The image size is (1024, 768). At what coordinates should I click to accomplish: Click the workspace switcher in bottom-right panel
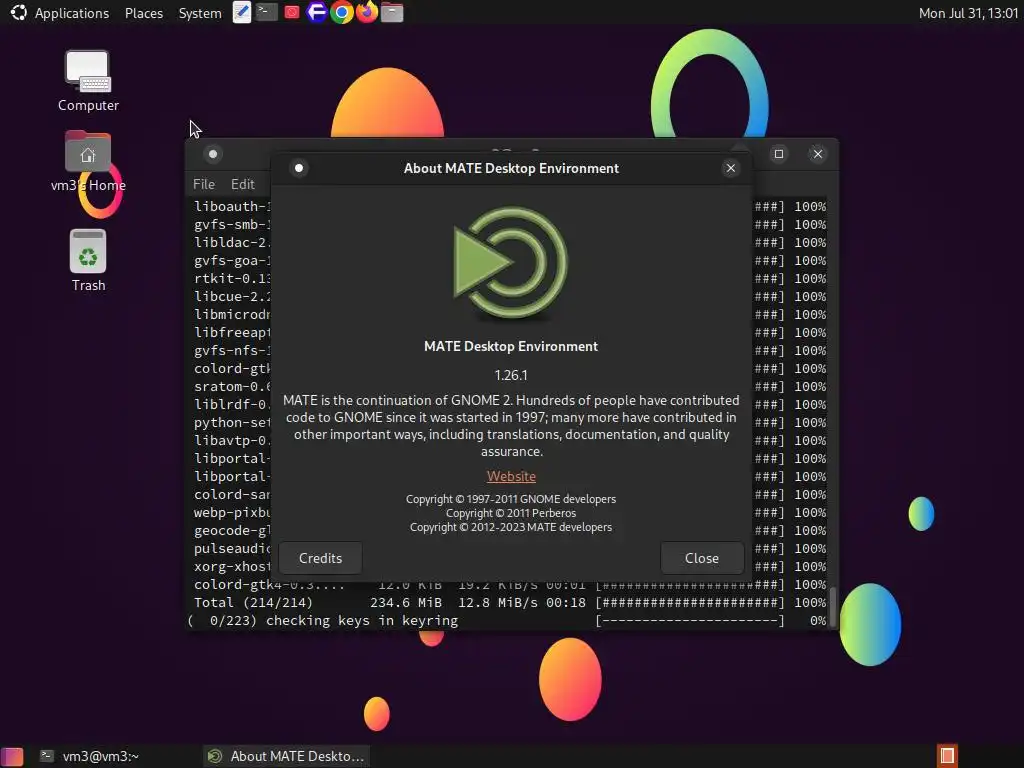tap(947, 756)
